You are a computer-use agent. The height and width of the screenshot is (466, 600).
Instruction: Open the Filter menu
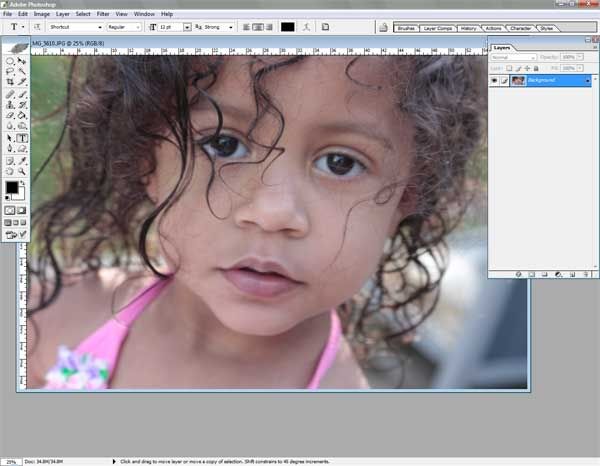click(103, 14)
